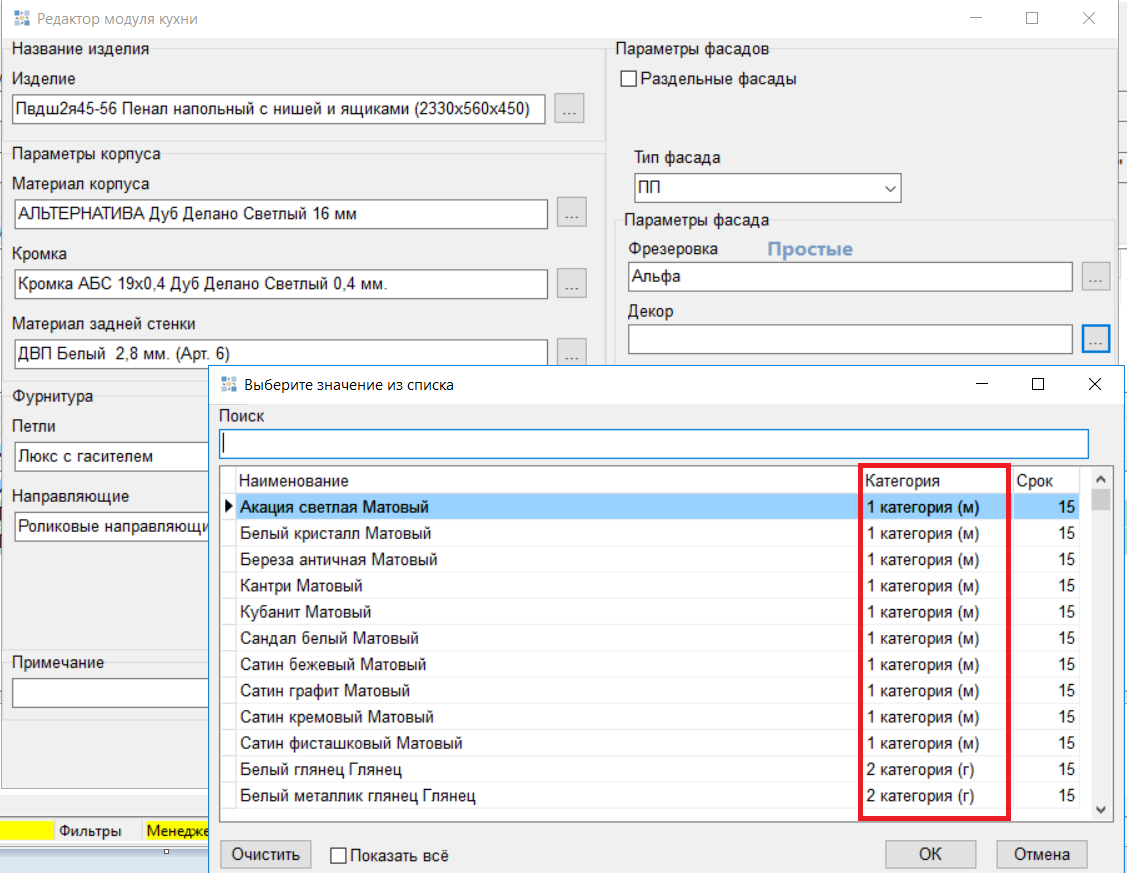Viewport: 1127px width, 873px height.
Task: Click the Отмена button
Action: point(1041,854)
